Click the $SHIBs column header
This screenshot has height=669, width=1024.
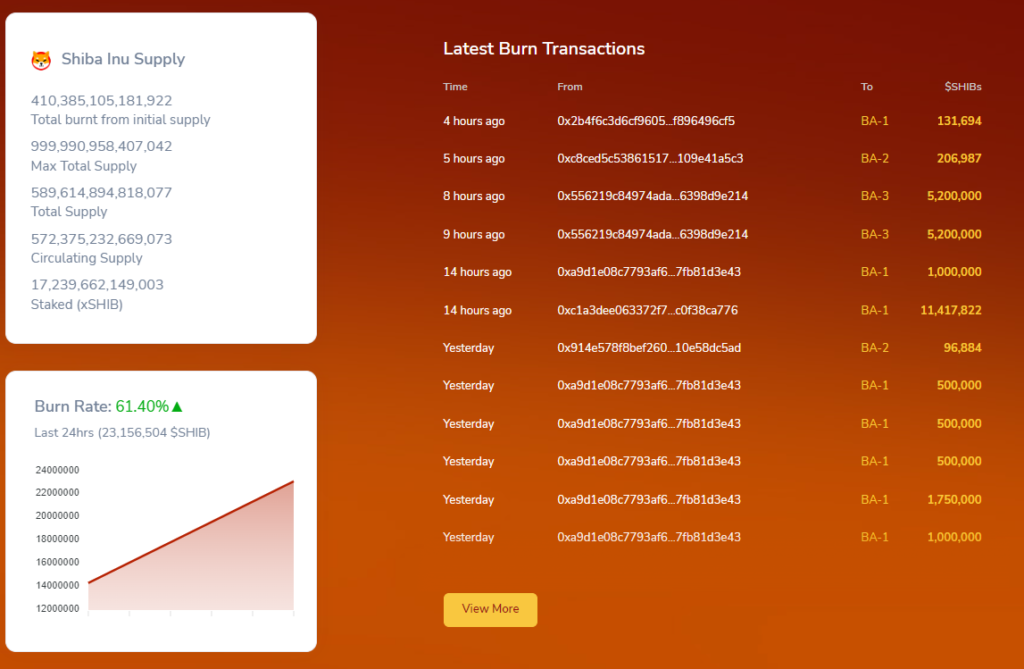click(x=963, y=86)
